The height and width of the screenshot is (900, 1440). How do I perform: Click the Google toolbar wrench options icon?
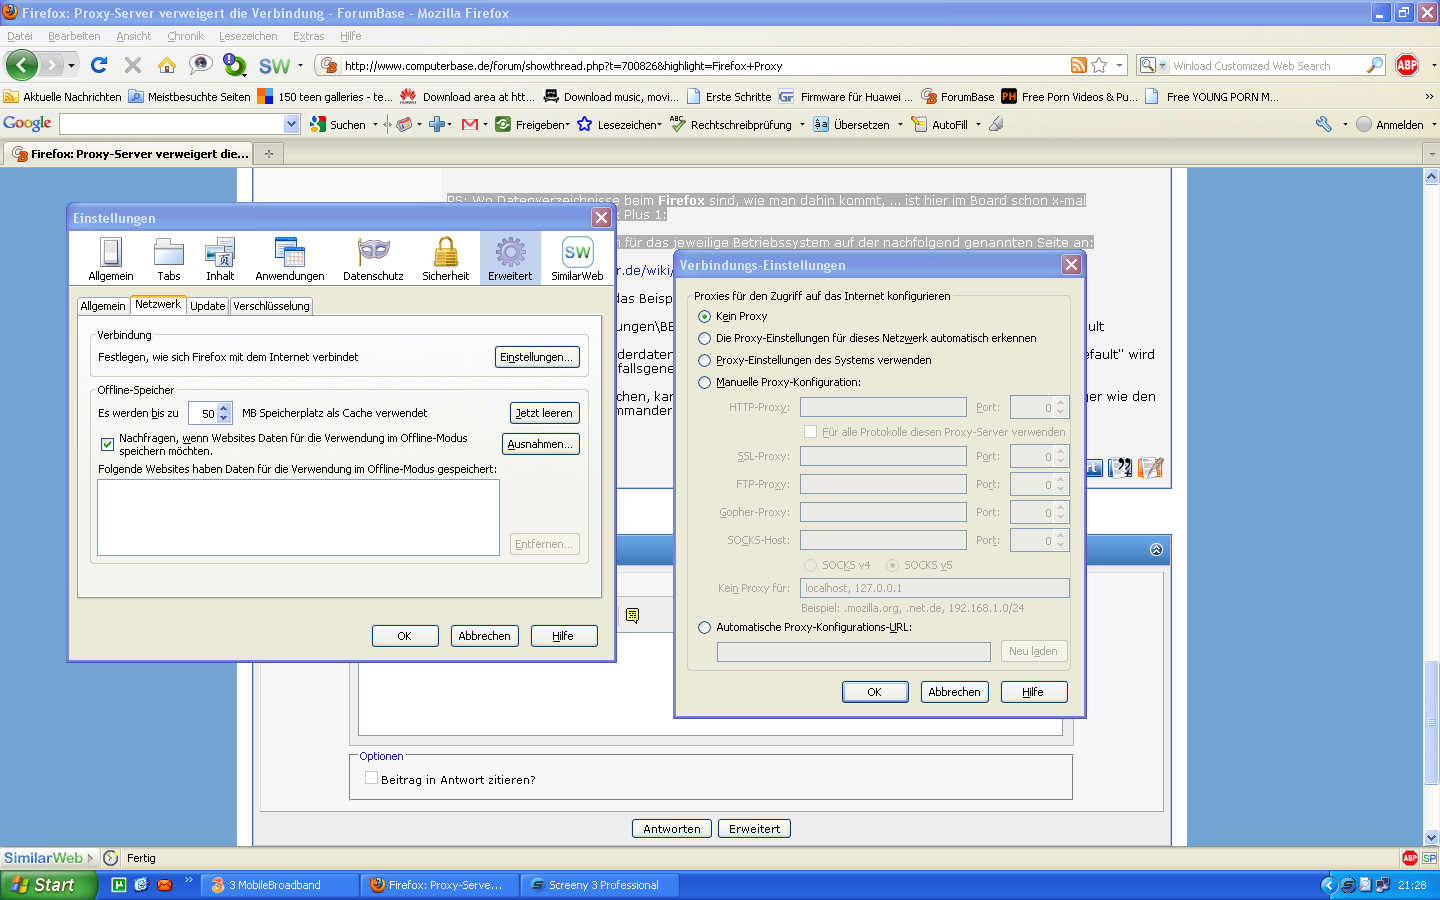1324,124
